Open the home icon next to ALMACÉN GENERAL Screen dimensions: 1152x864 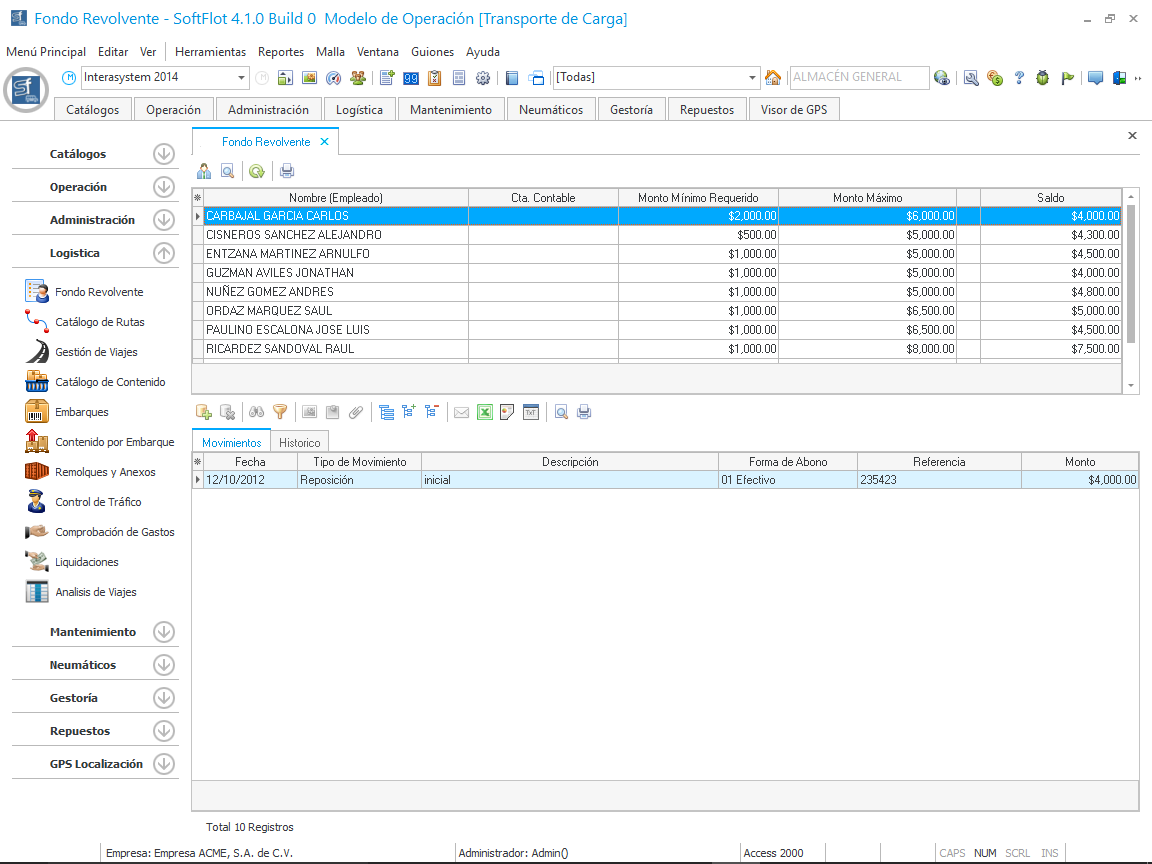[773, 78]
